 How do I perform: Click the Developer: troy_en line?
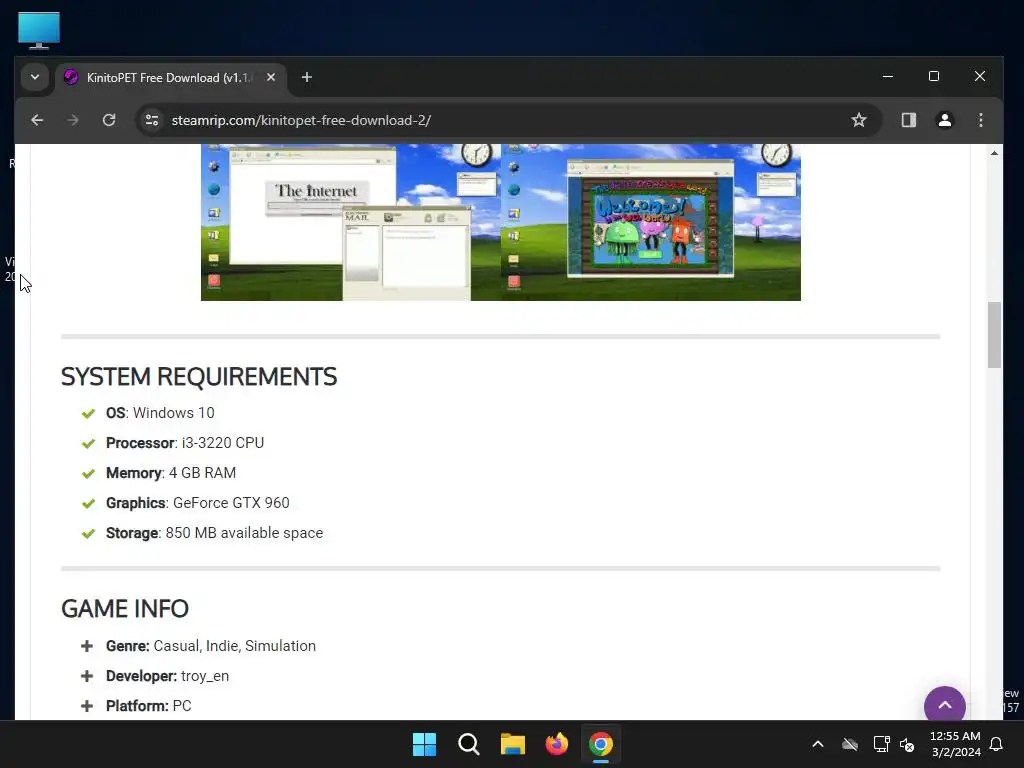(x=167, y=676)
